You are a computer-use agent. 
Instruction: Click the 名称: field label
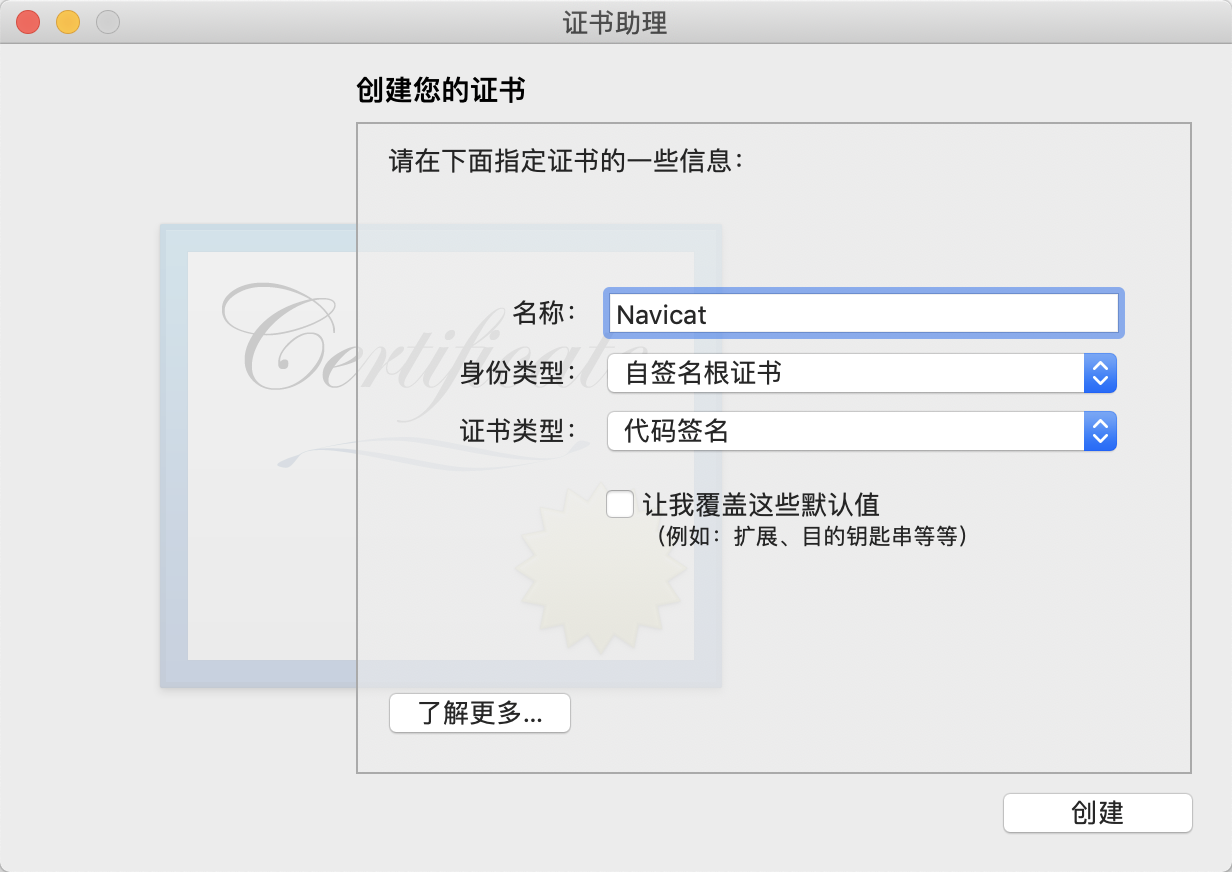click(x=545, y=313)
